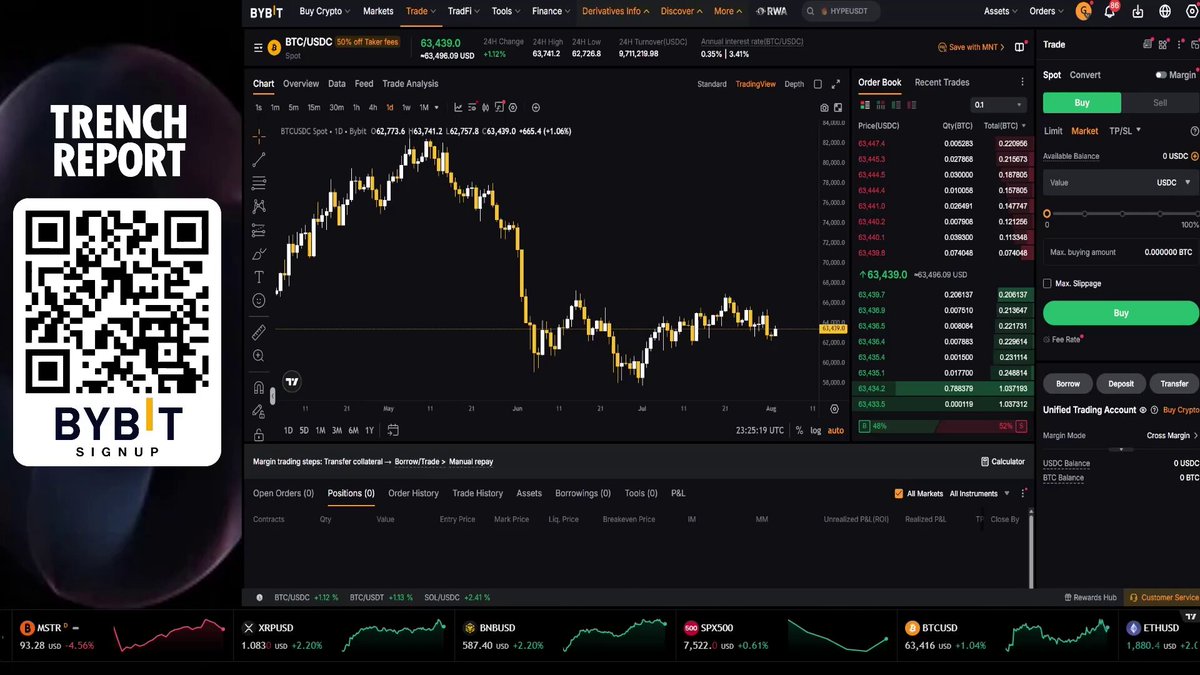Open the emoji sticker tool

(259, 300)
